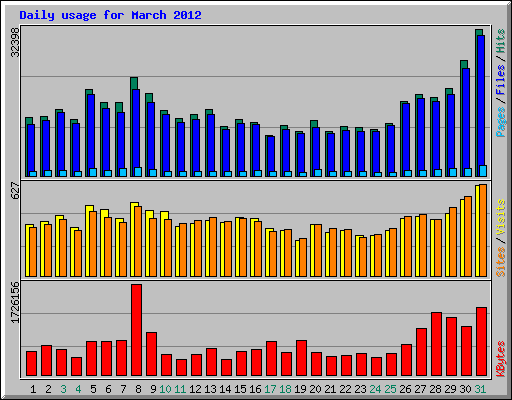Click day 10 weekend label
Screen dimensions: 512x400
point(165,389)
